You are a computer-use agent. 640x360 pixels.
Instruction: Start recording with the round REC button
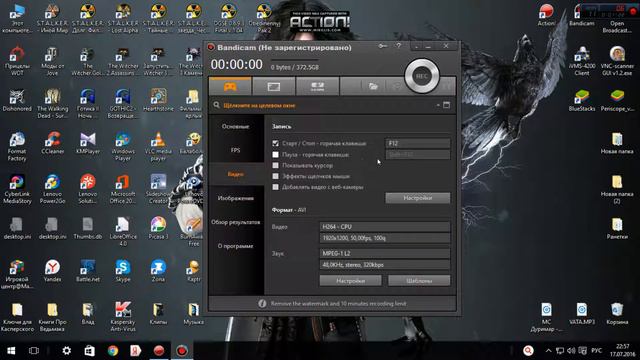pos(422,76)
